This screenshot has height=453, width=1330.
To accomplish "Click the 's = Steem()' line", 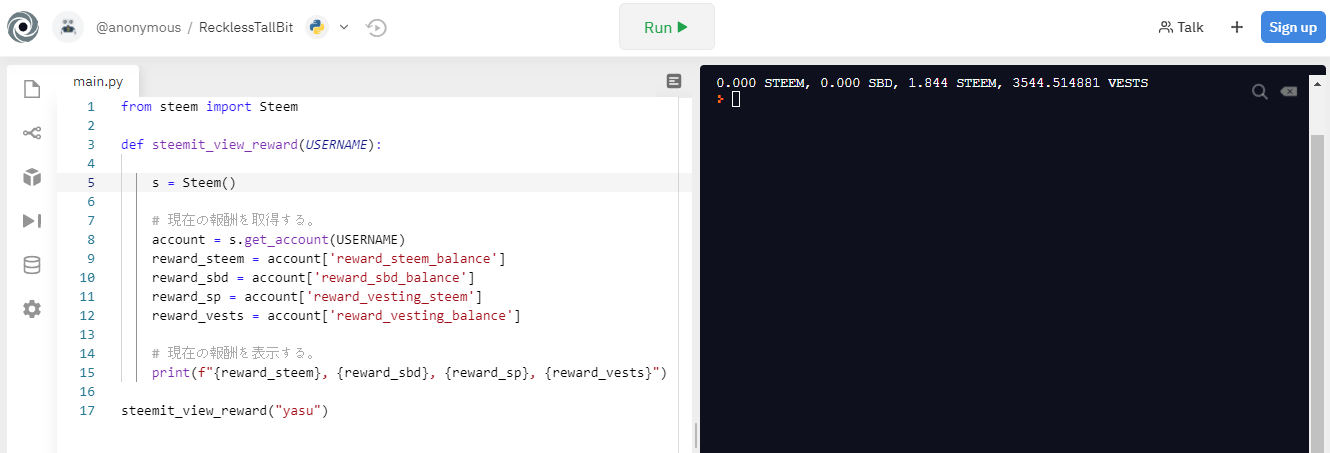I will [x=194, y=183].
